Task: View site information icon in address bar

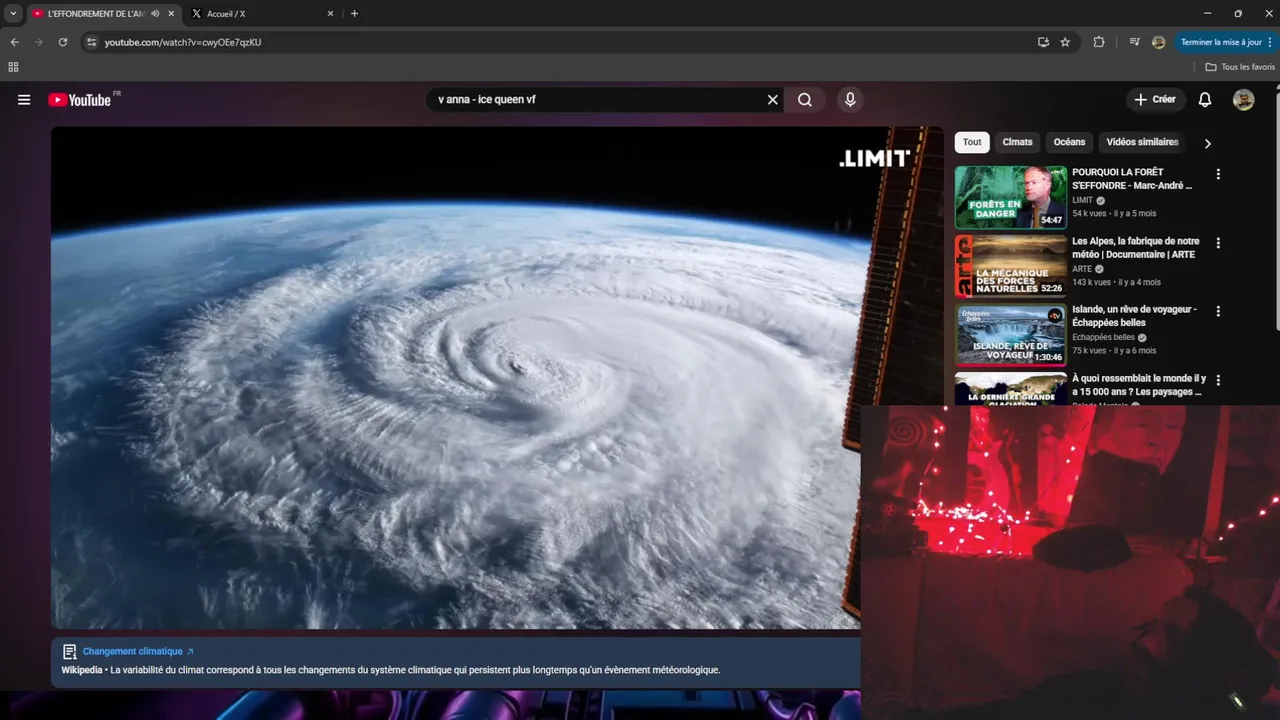Action: point(91,42)
